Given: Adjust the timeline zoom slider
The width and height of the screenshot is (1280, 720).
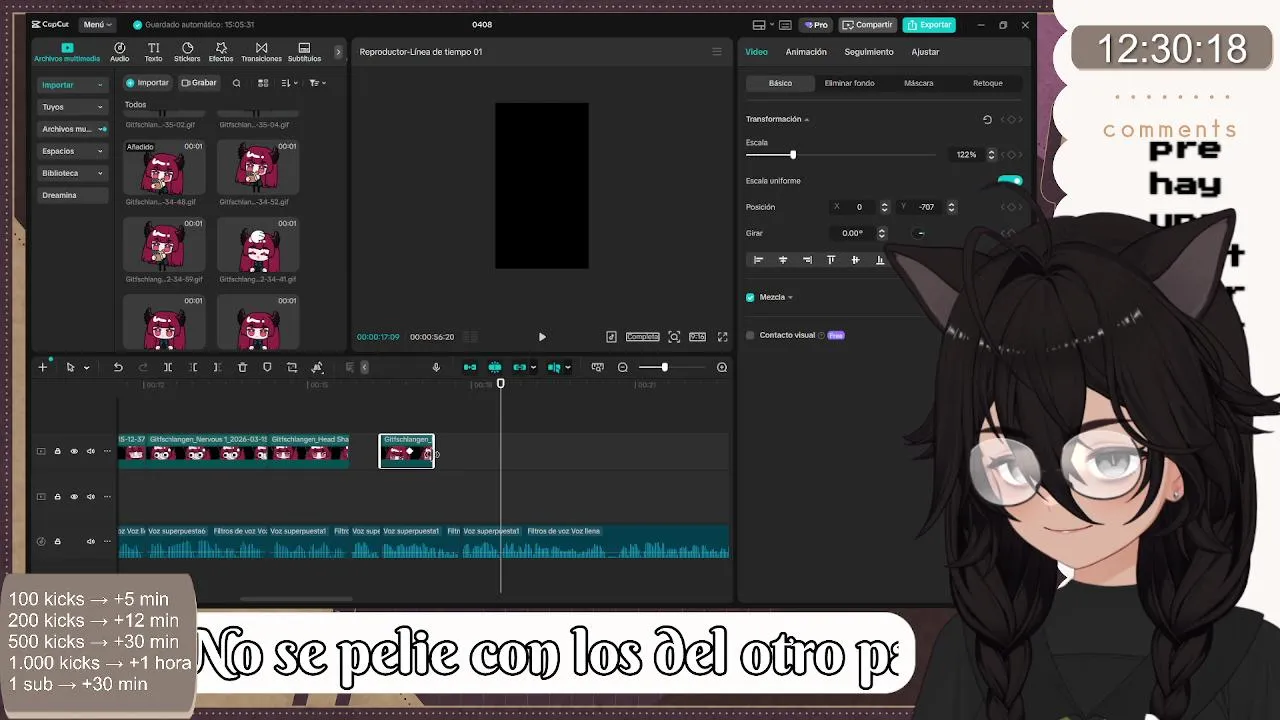Looking at the screenshot, I should pyautogui.click(x=664, y=367).
